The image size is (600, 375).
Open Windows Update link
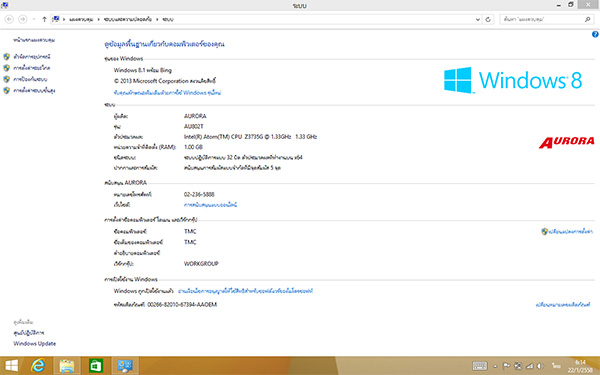tap(34, 343)
